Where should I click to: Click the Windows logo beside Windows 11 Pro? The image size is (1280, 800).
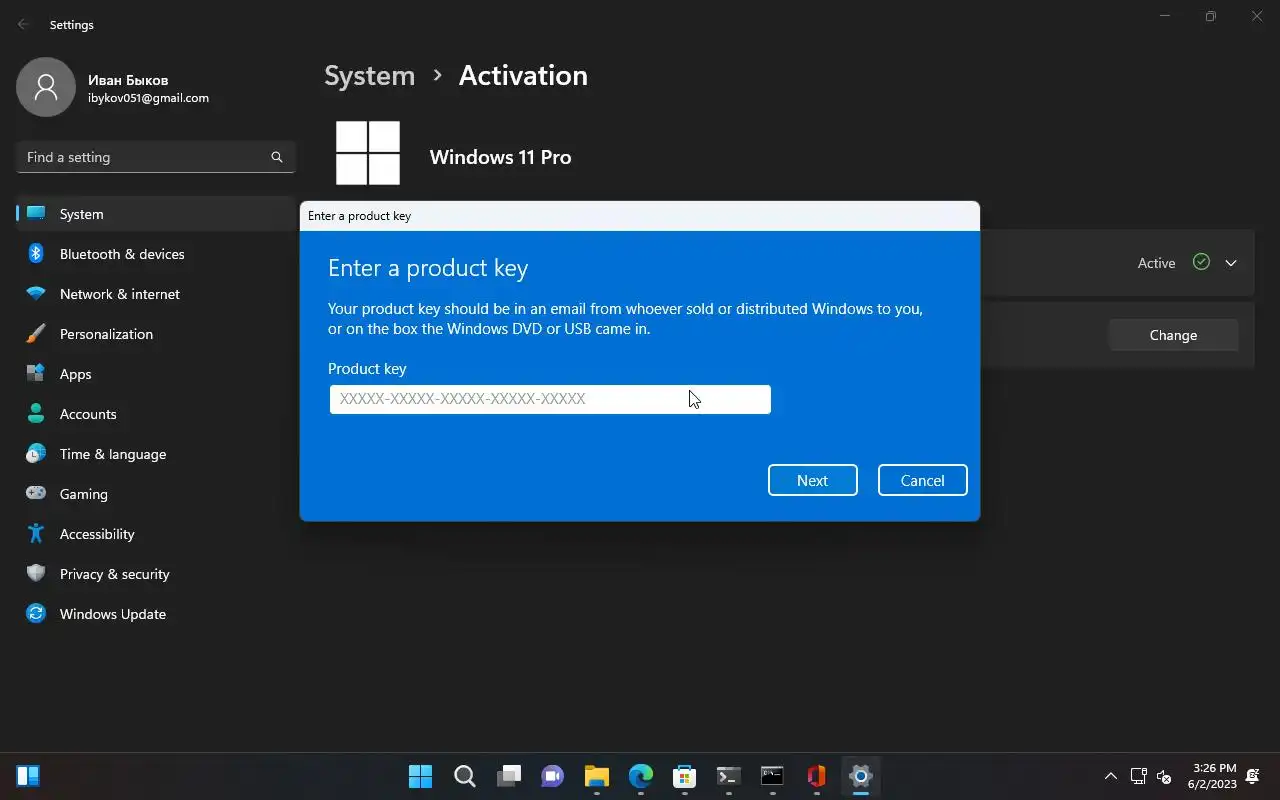[368, 153]
